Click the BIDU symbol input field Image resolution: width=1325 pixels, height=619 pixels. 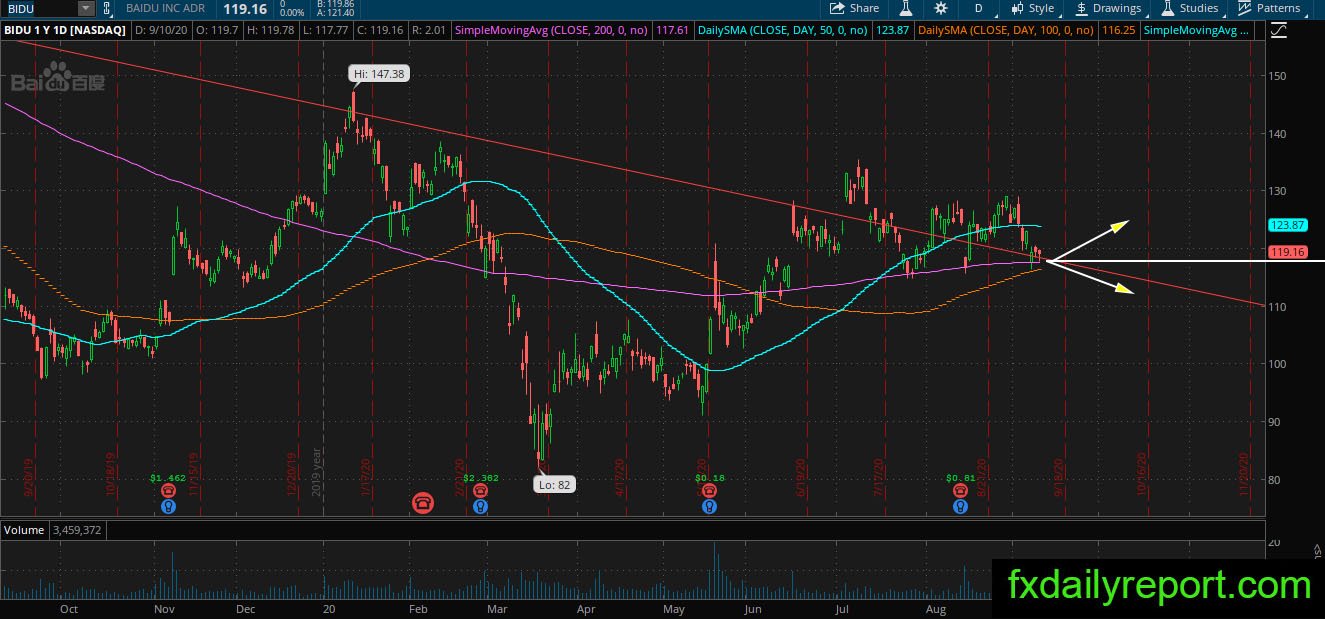click(x=39, y=8)
